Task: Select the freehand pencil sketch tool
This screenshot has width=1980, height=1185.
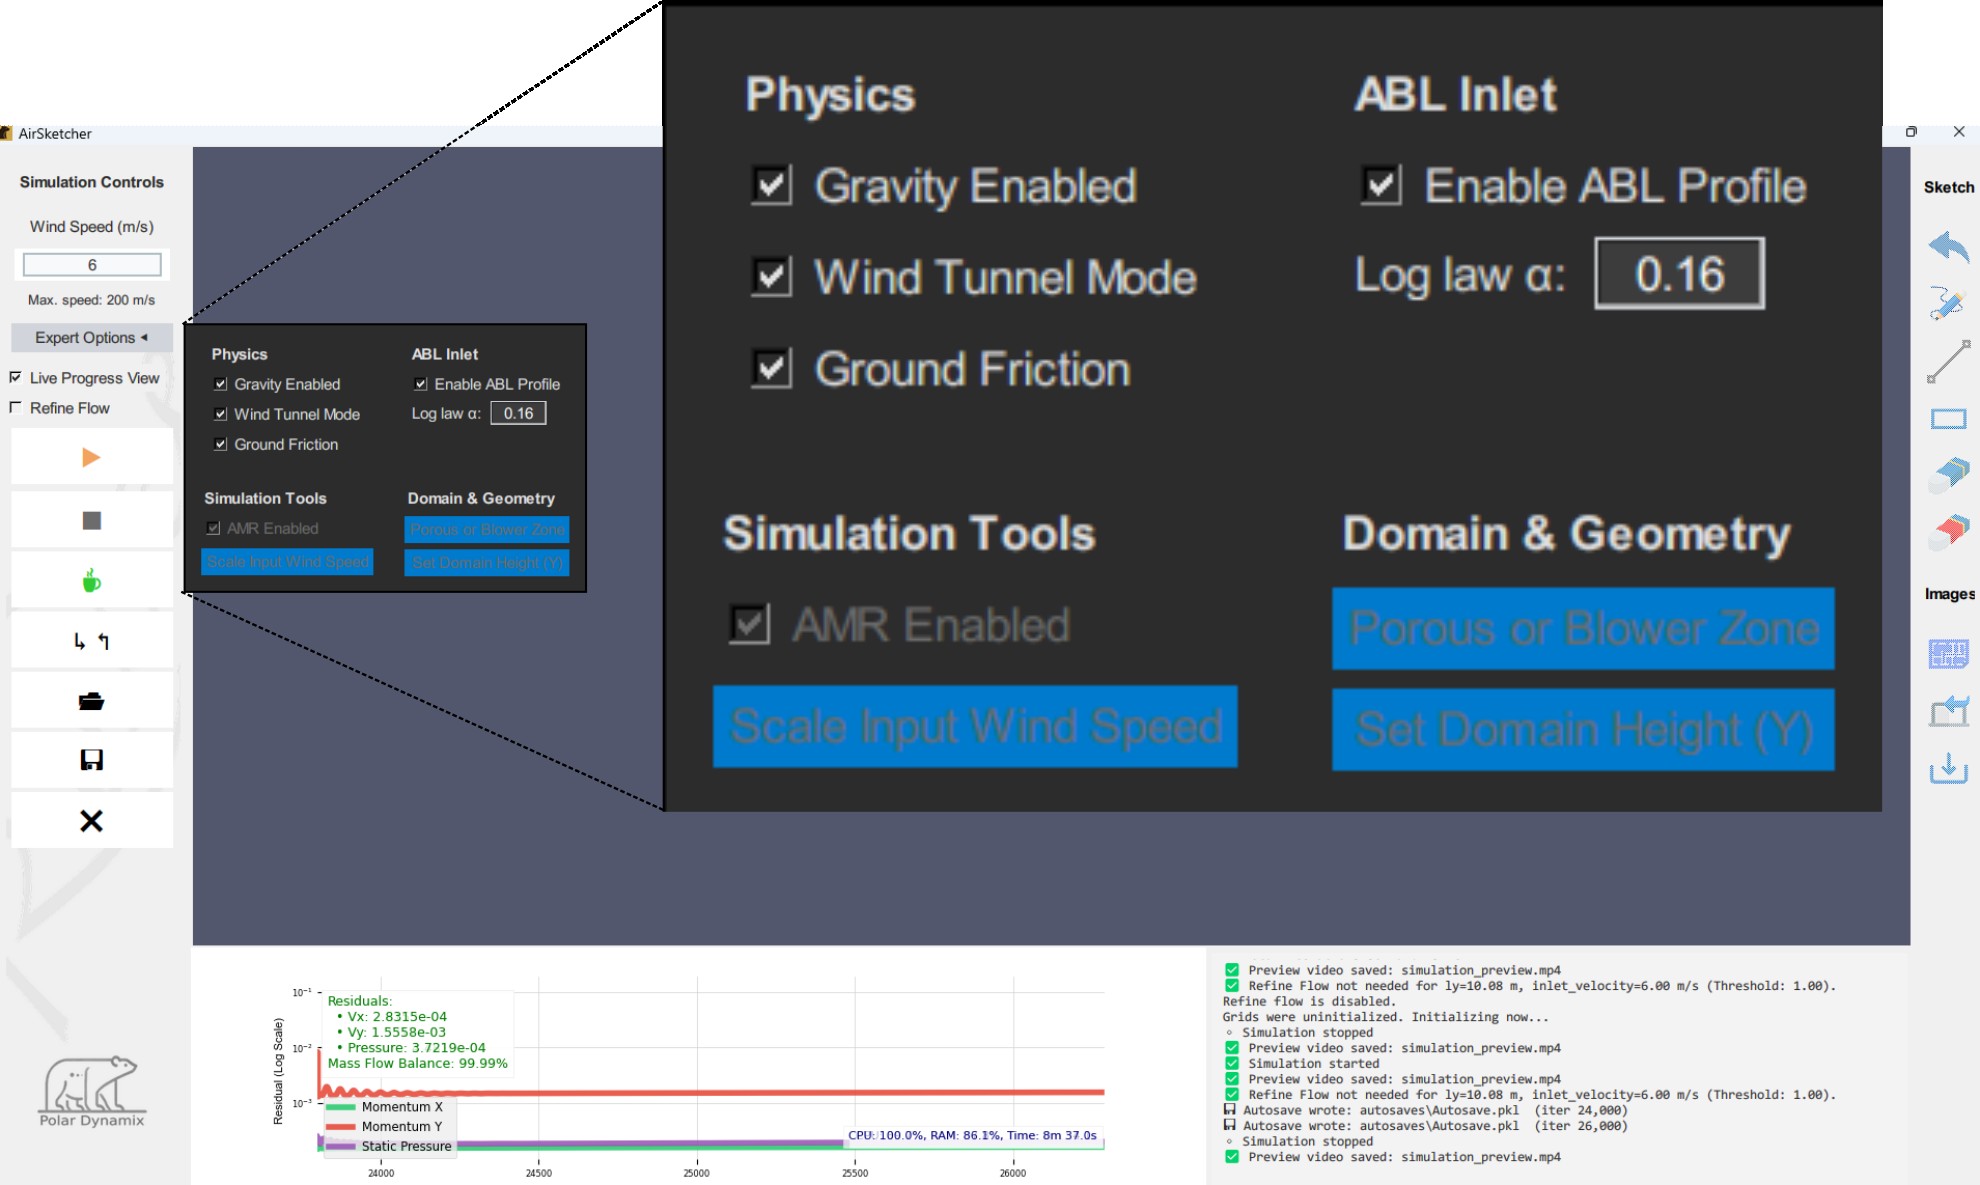Action: [x=1948, y=303]
